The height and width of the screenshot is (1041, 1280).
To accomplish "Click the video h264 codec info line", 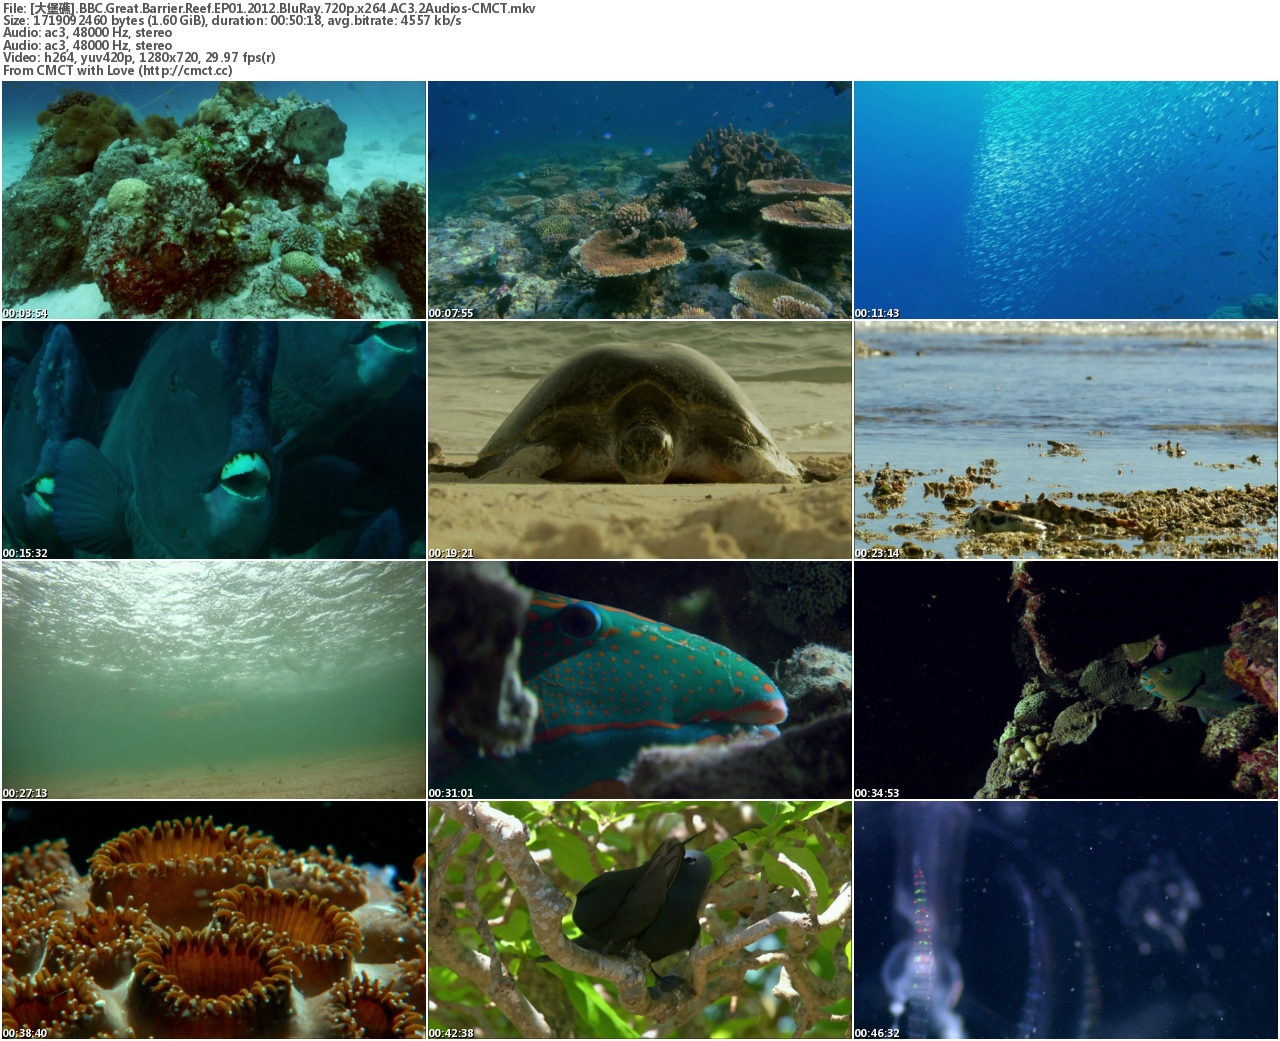I will coord(139,57).
